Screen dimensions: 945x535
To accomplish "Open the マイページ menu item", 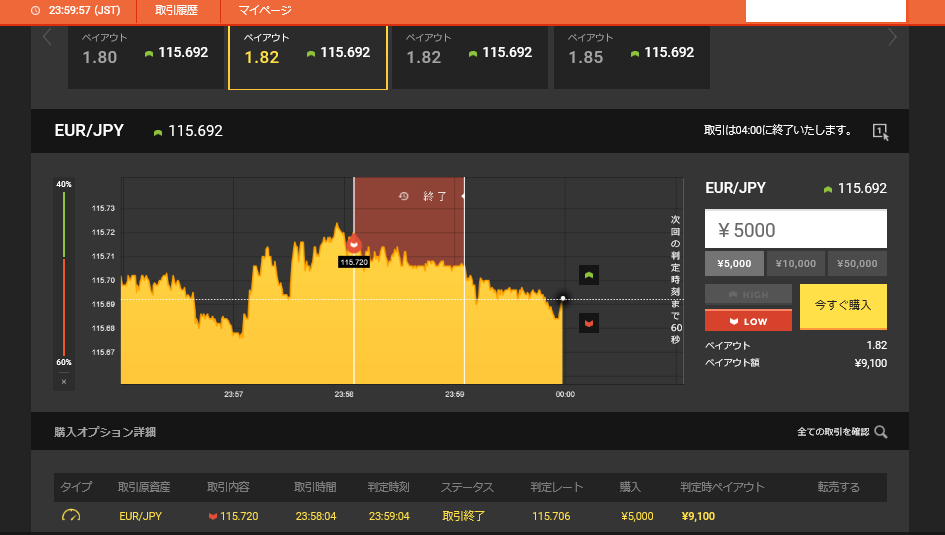I will tap(265, 11).
